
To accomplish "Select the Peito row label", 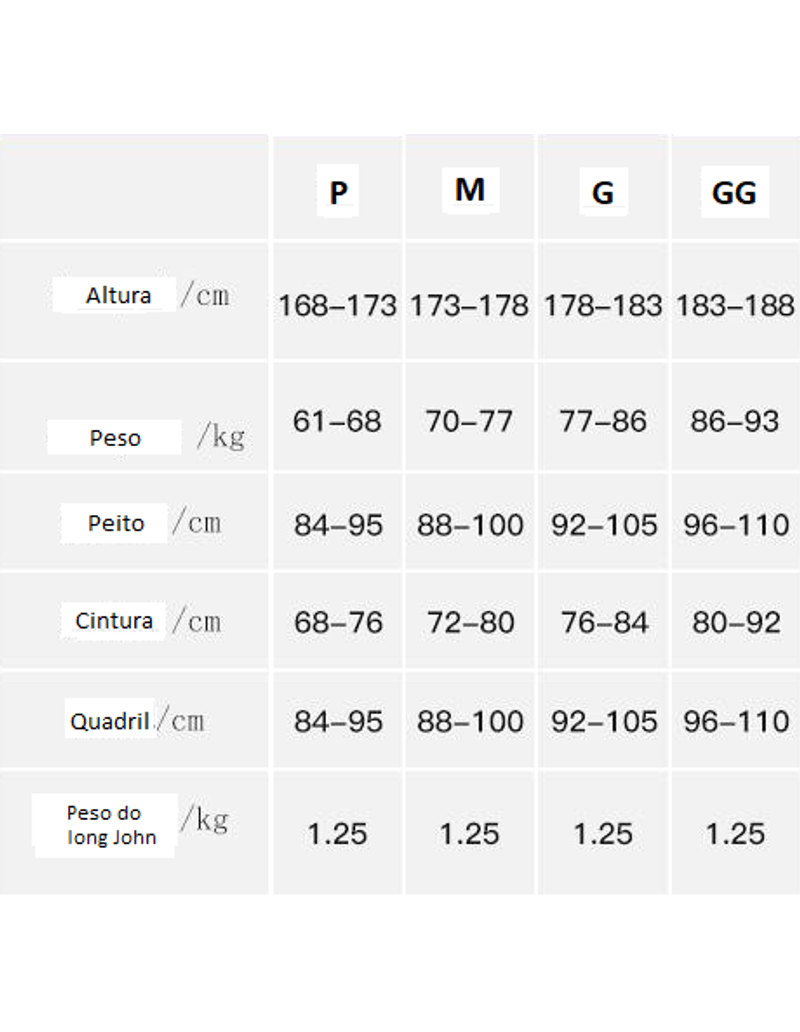I will pyautogui.click(x=116, y=523).
